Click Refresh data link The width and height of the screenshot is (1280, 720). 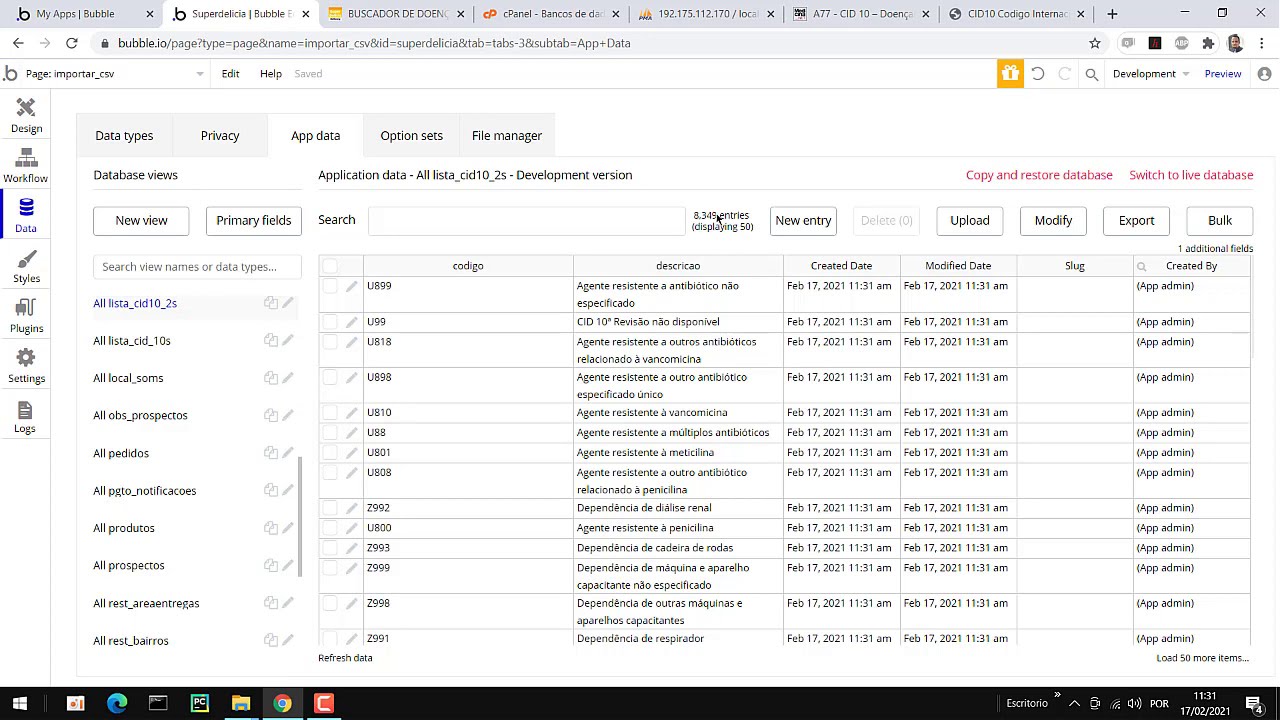(345, 658)
